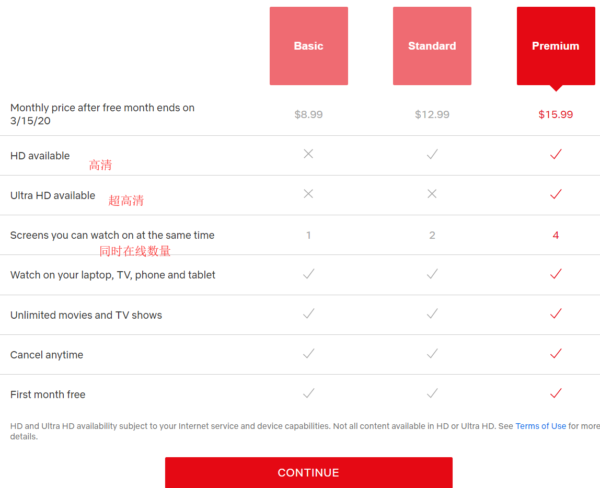This screenshot has width=600, height=488.
Task: Click the $12.99 Standard price
Action: (x=432, y=114)
